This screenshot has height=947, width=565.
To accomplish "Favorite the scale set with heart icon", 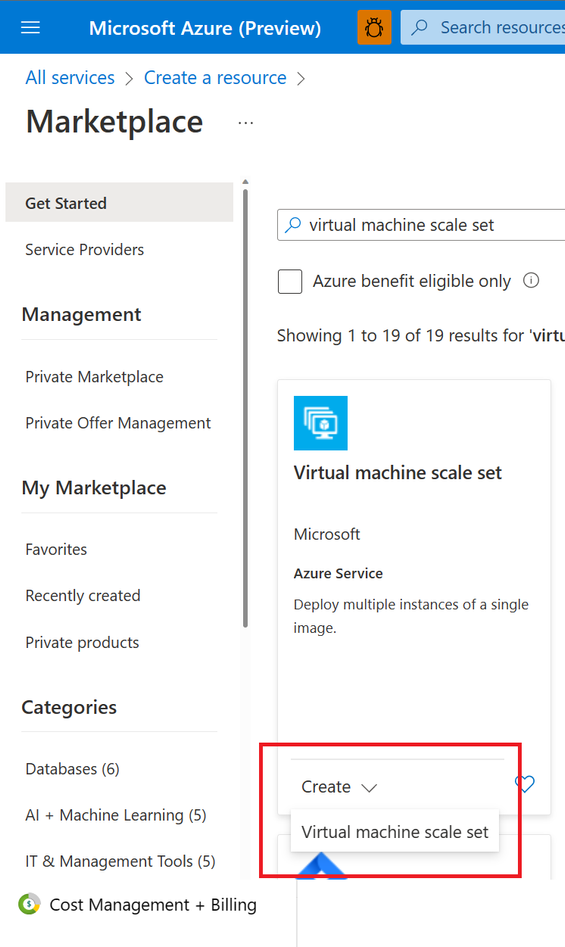I will 525,784.
